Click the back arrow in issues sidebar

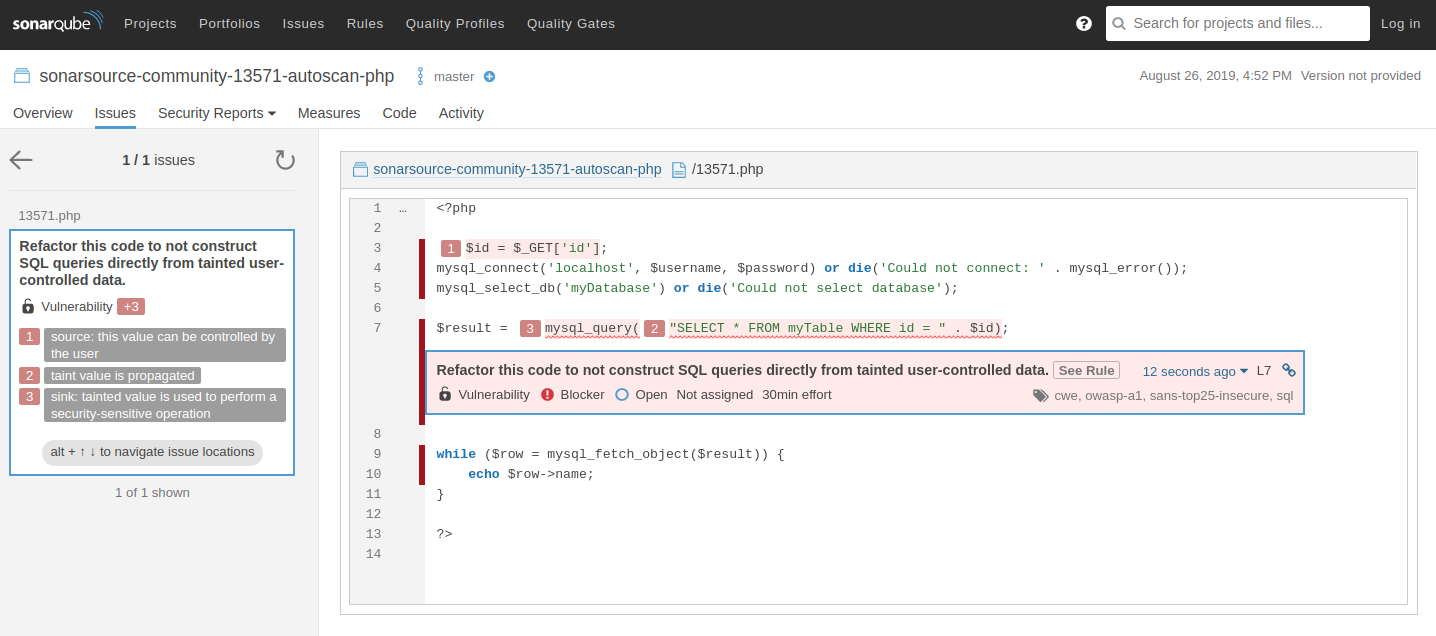click(21, 160)
